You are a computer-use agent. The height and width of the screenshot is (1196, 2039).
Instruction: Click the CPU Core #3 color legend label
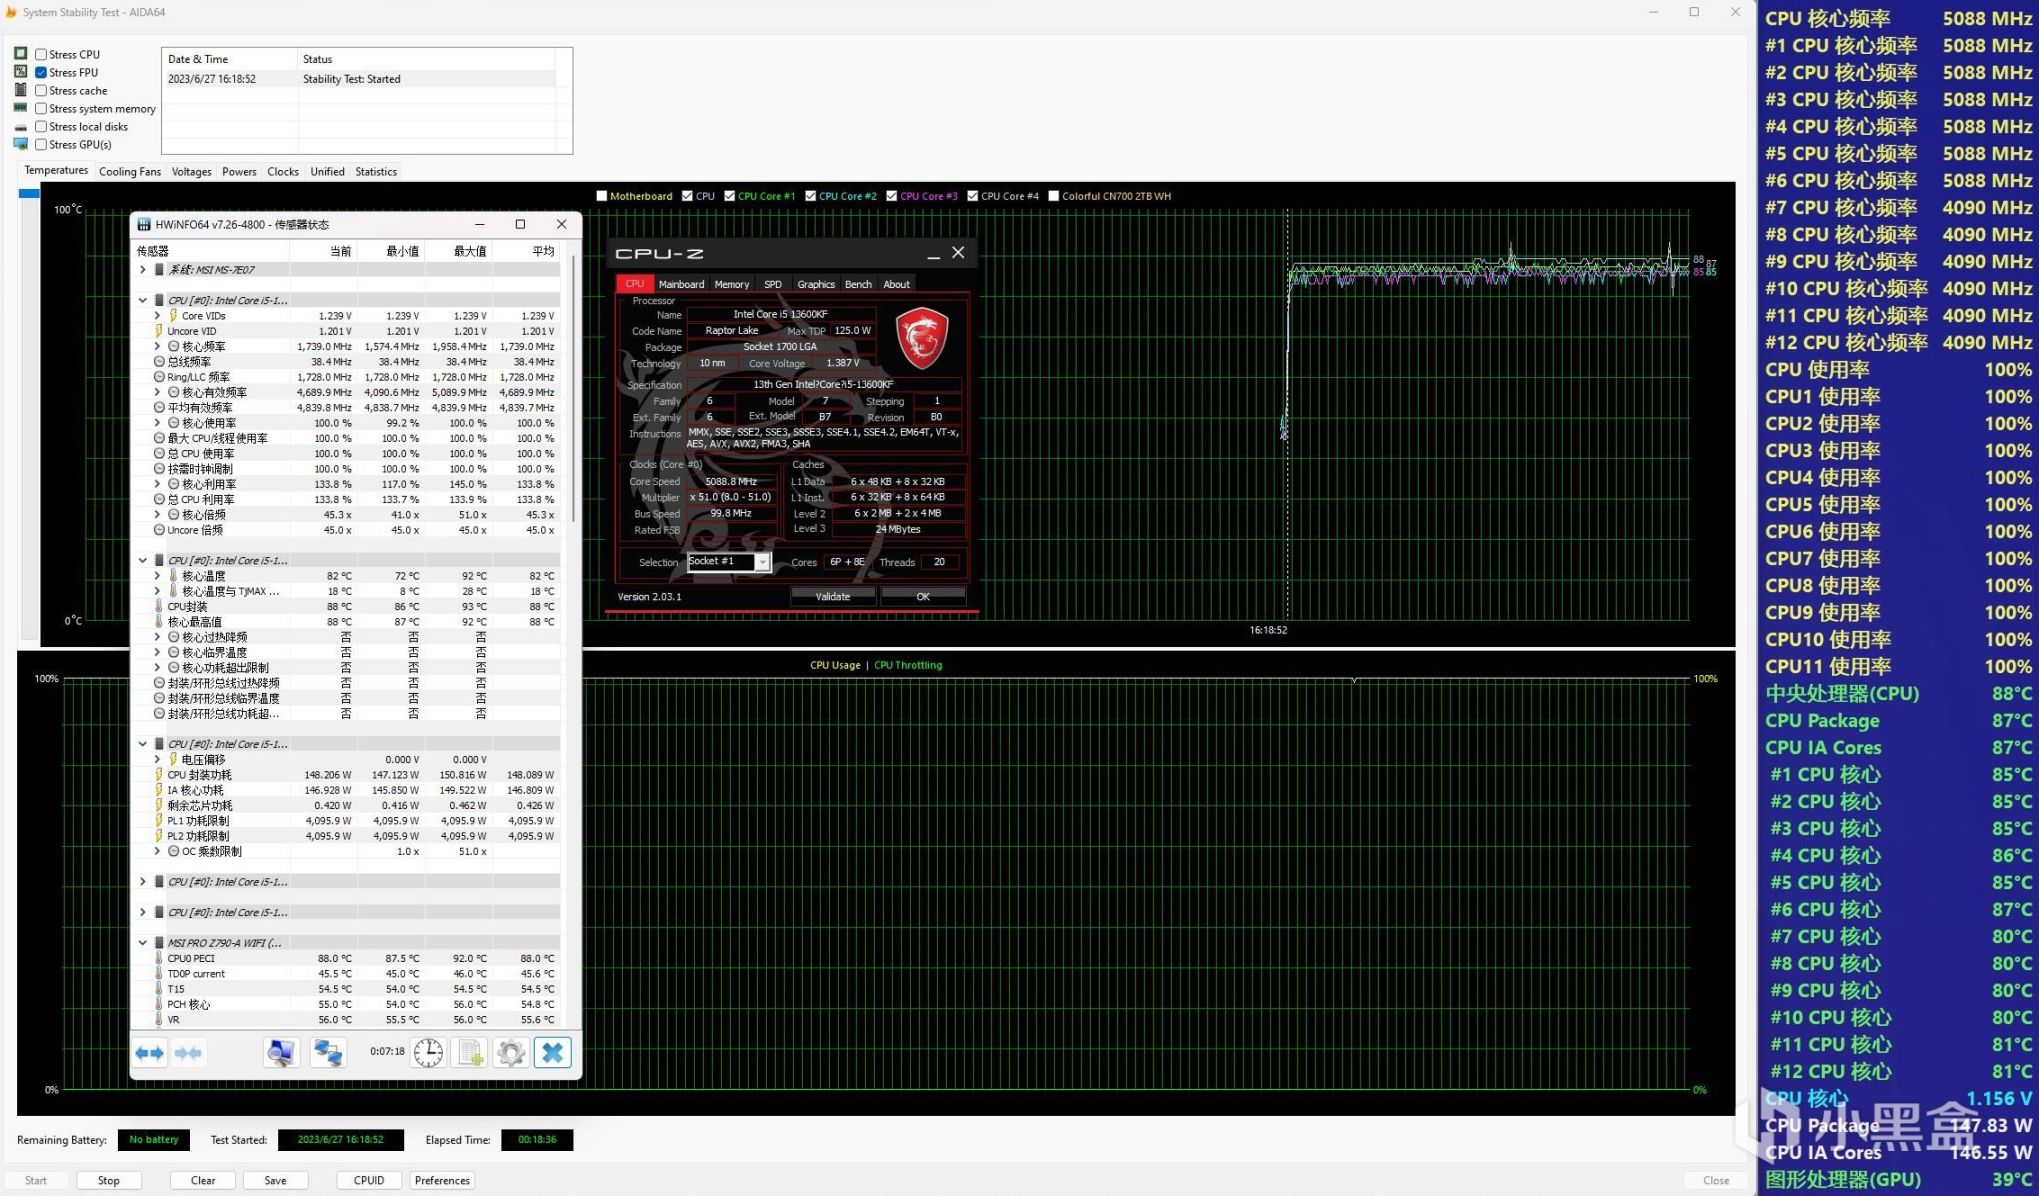click(928, 196)
